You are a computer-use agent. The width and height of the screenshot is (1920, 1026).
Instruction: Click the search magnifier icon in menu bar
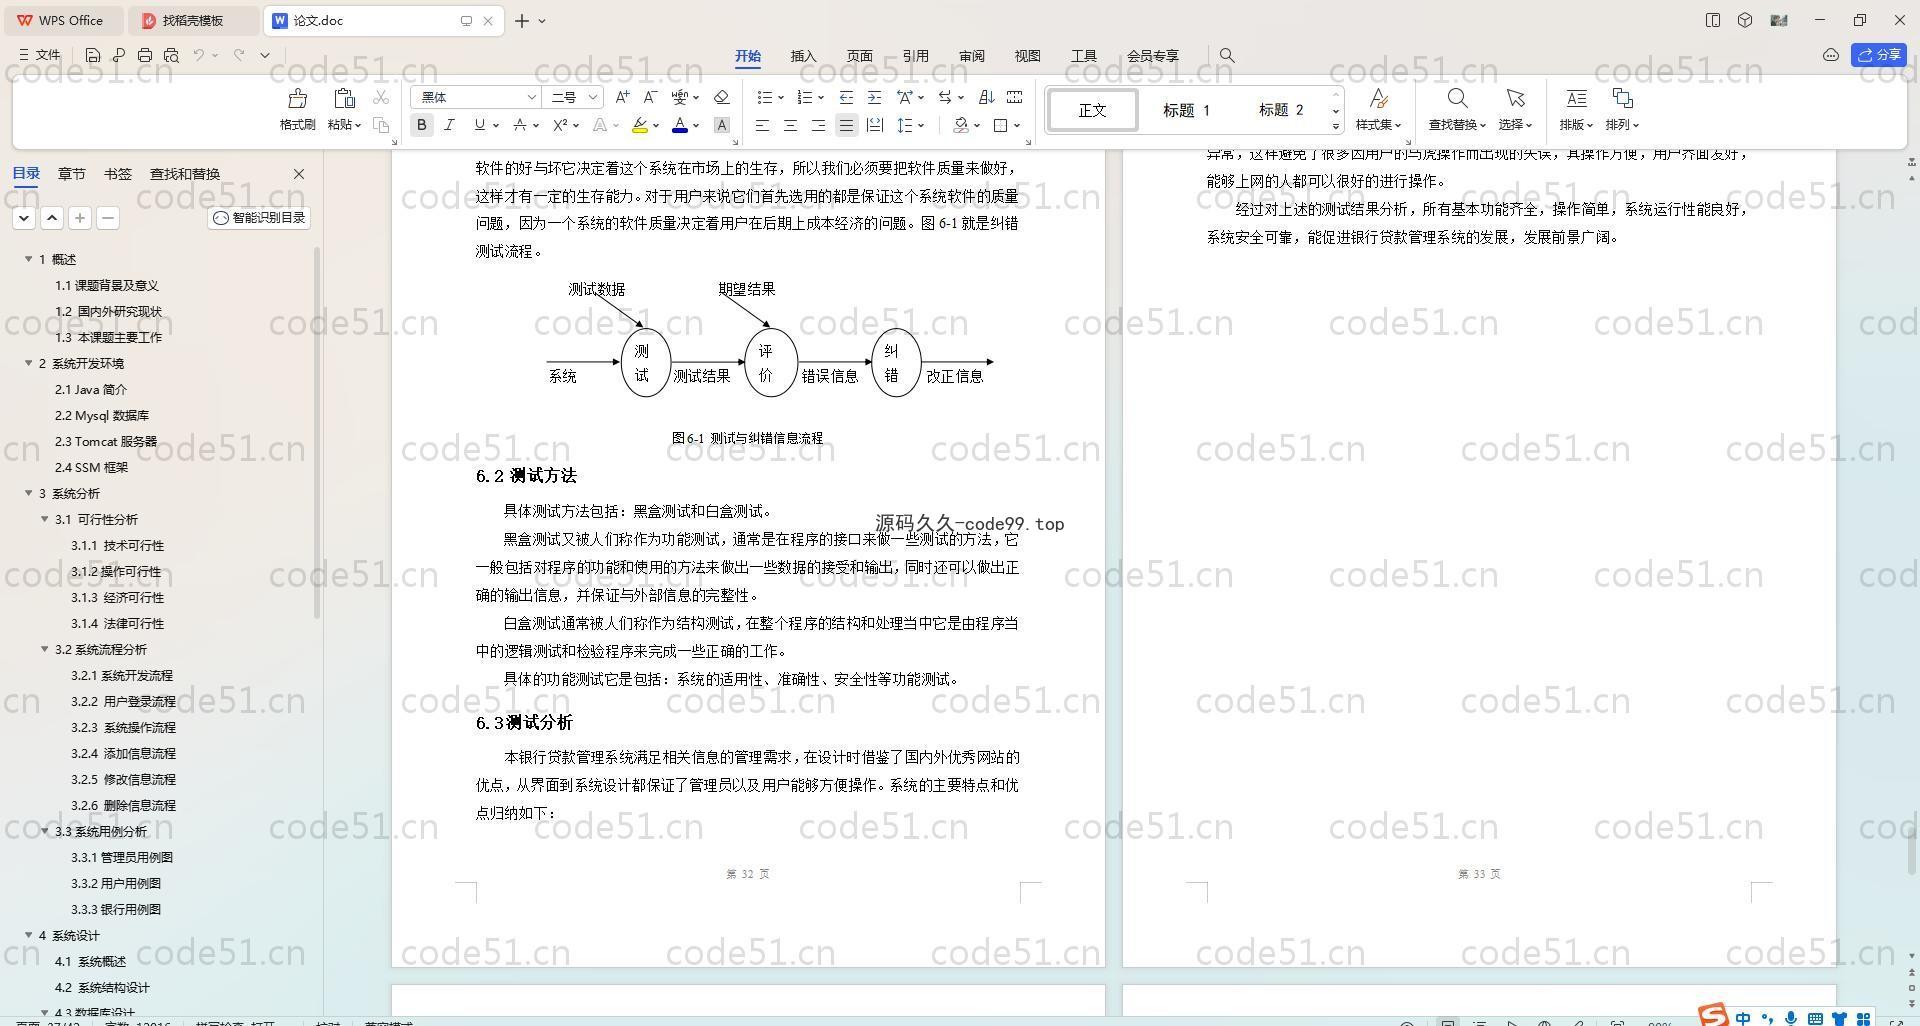pos(1227,56)
